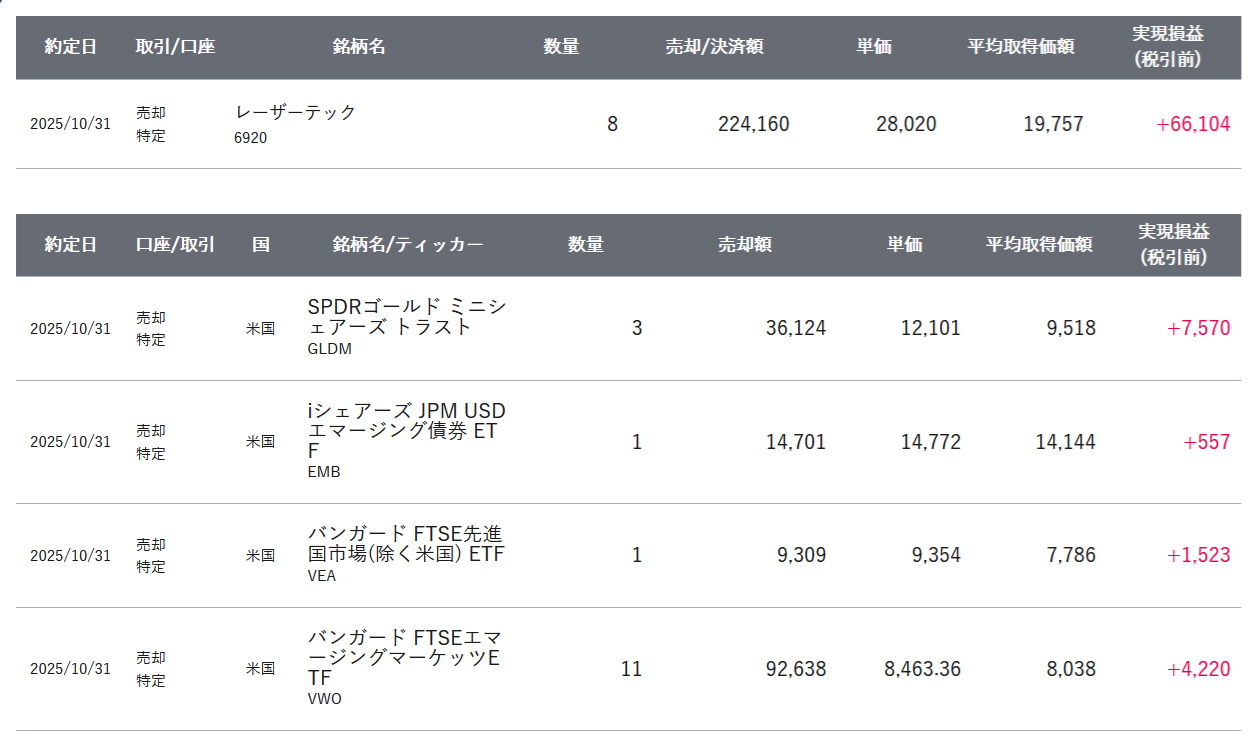
Task: Select the 8,463.36 unit price cell
Action: [x=922, y=669]
